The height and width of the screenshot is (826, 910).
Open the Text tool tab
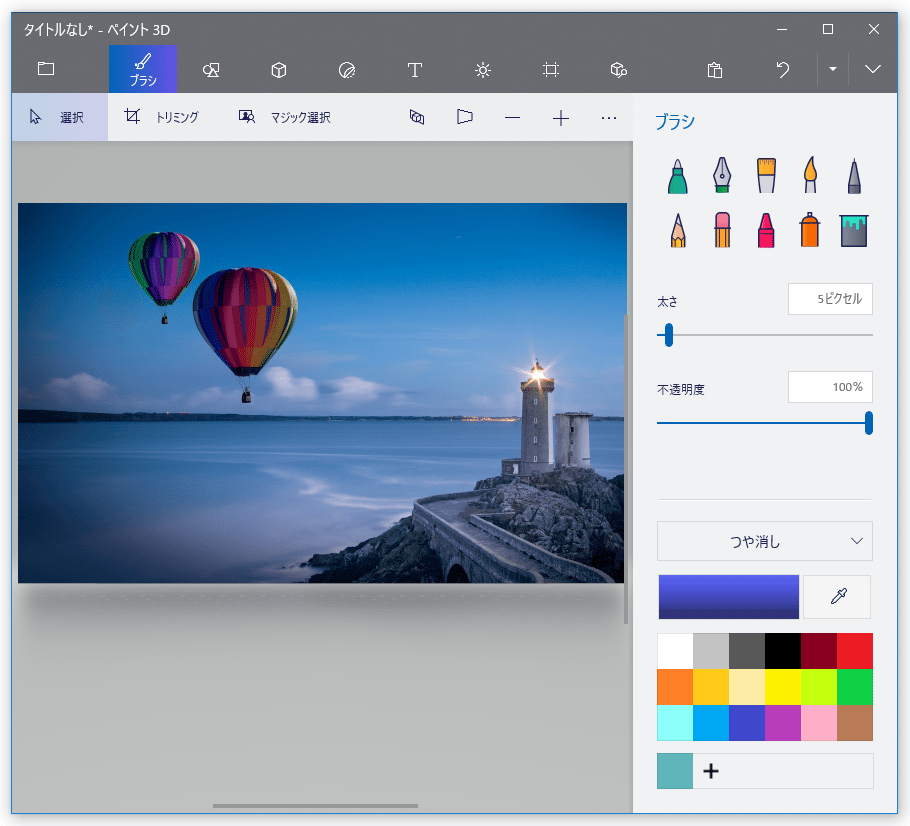(414, 70)
